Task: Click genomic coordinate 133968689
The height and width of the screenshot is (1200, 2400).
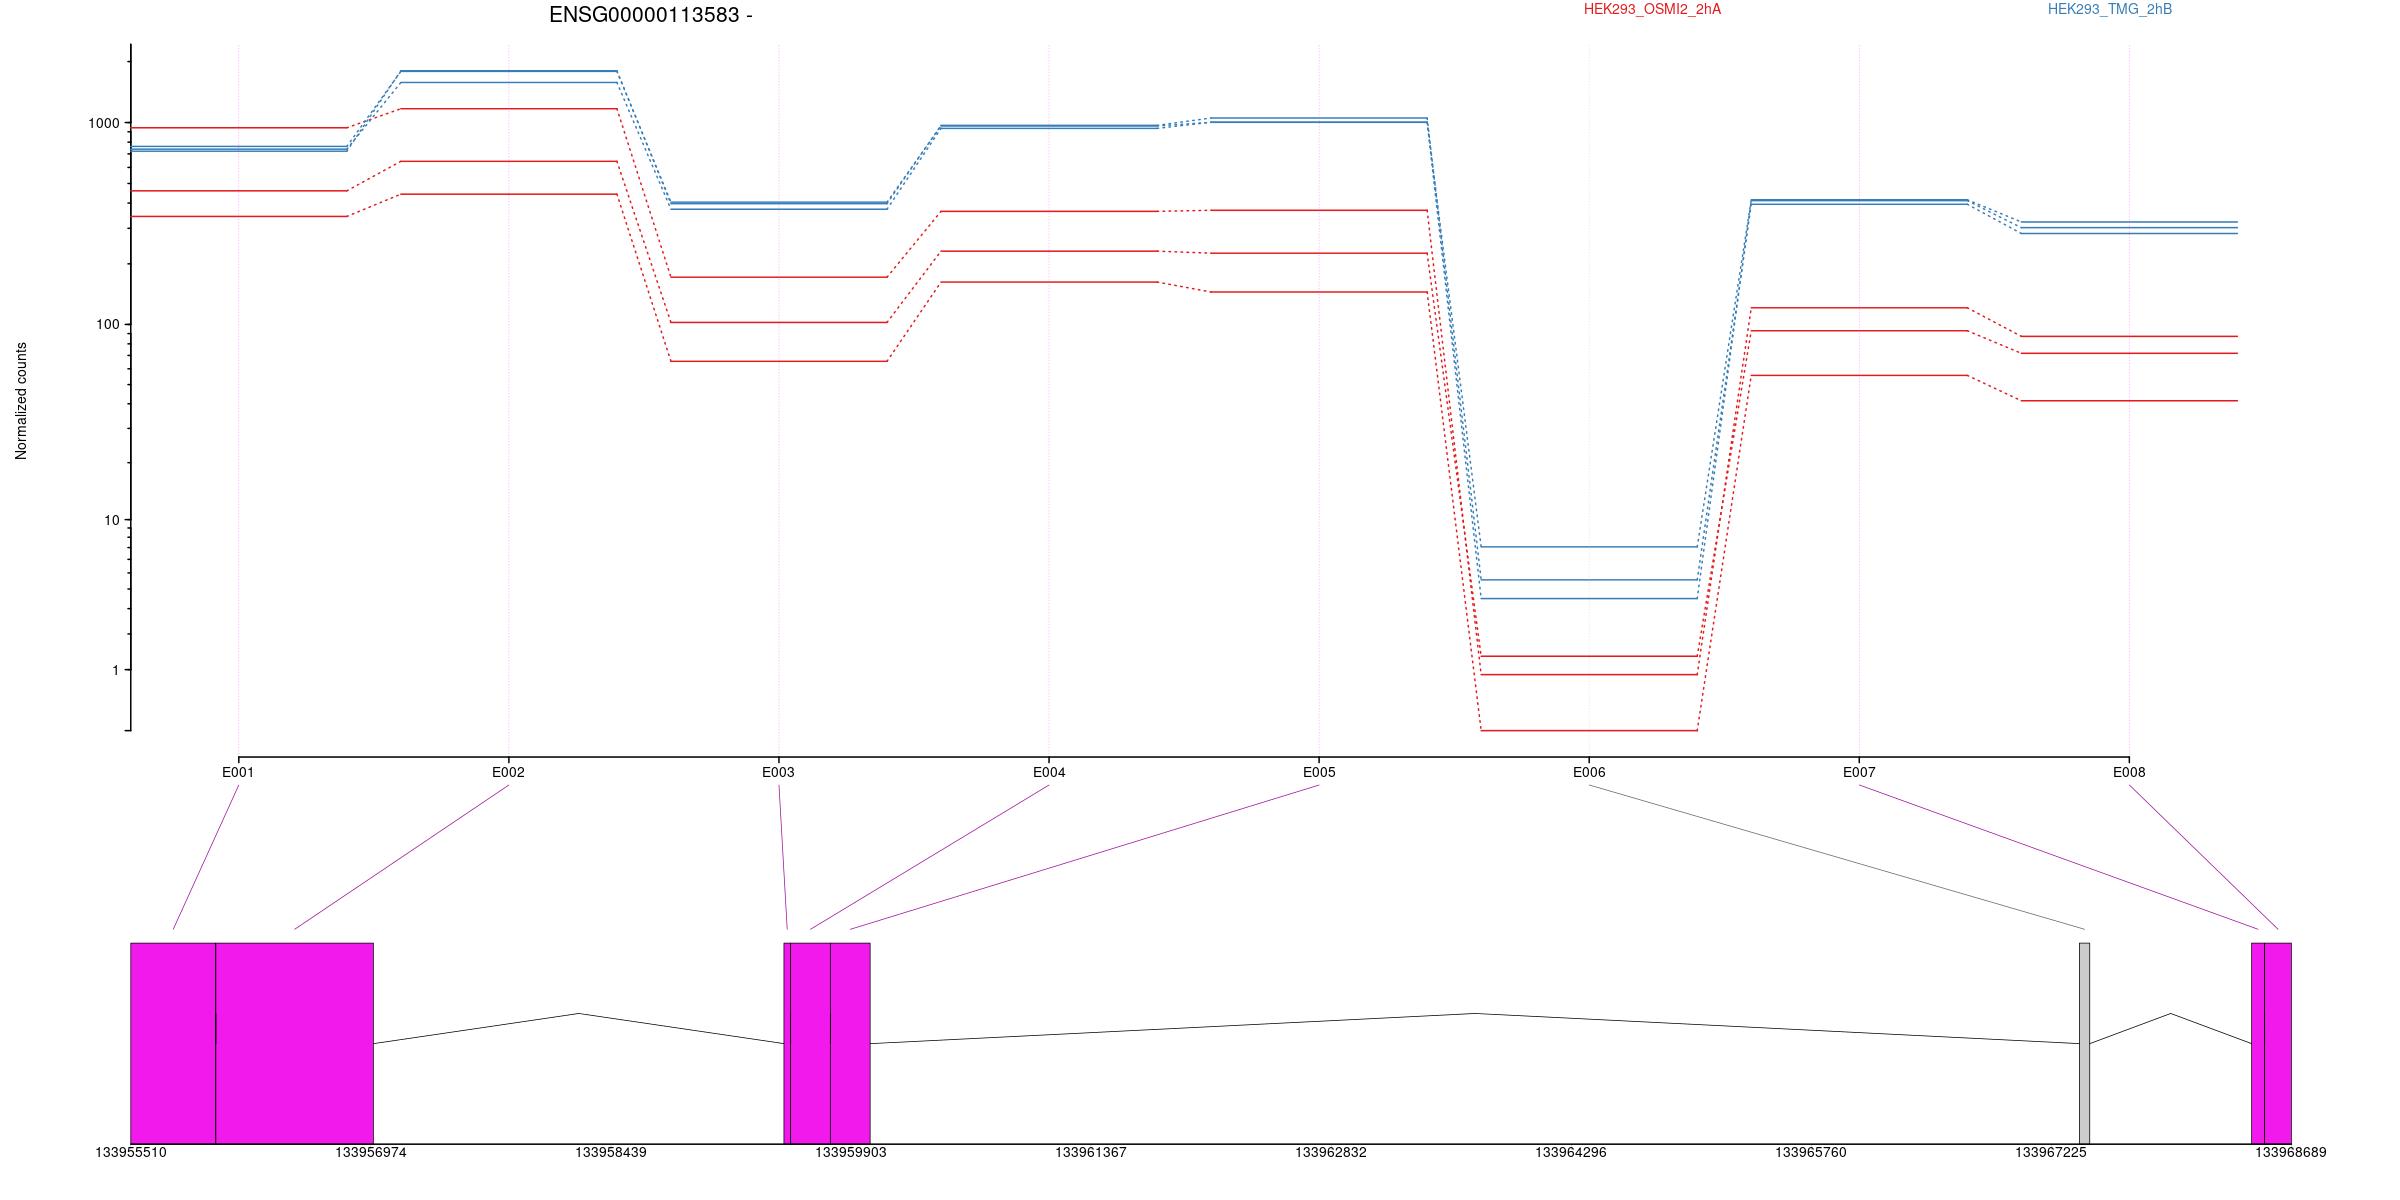Action: (2291, 1153)
